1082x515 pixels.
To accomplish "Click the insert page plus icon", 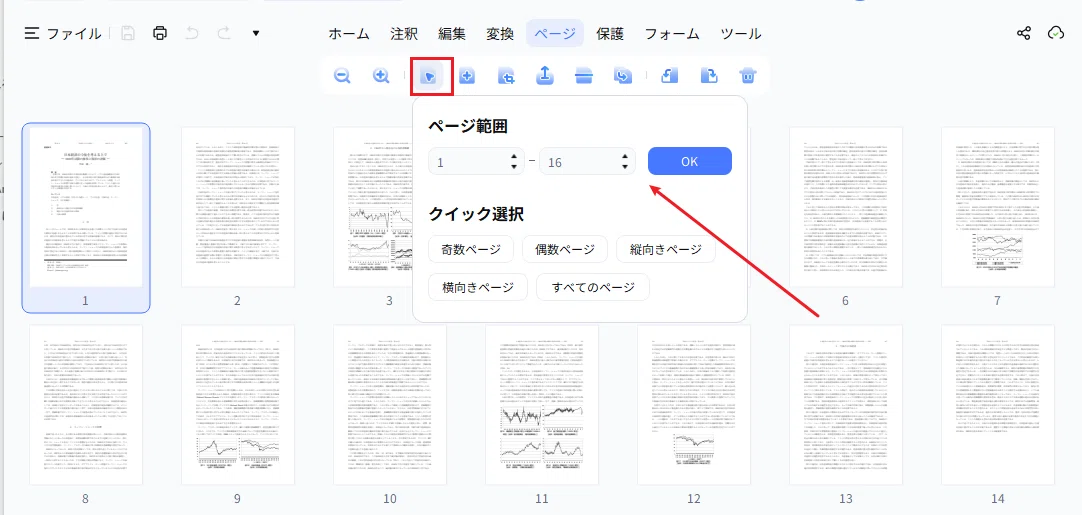I will coord(467,76).
